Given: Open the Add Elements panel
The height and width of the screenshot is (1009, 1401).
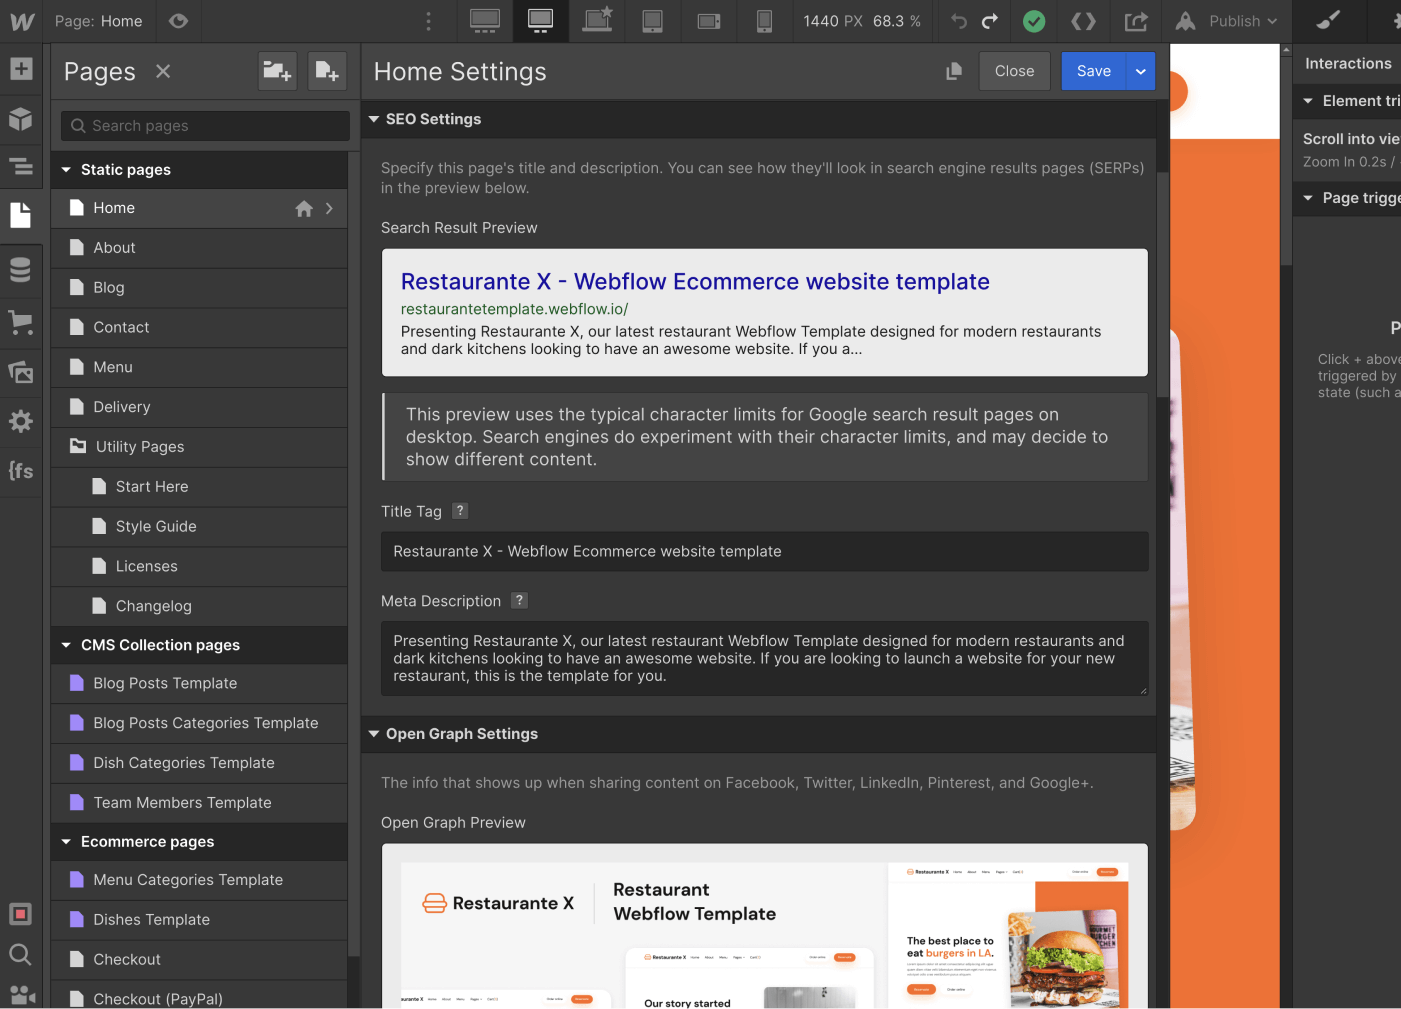Looking at the screenshot, I should 21,68.
